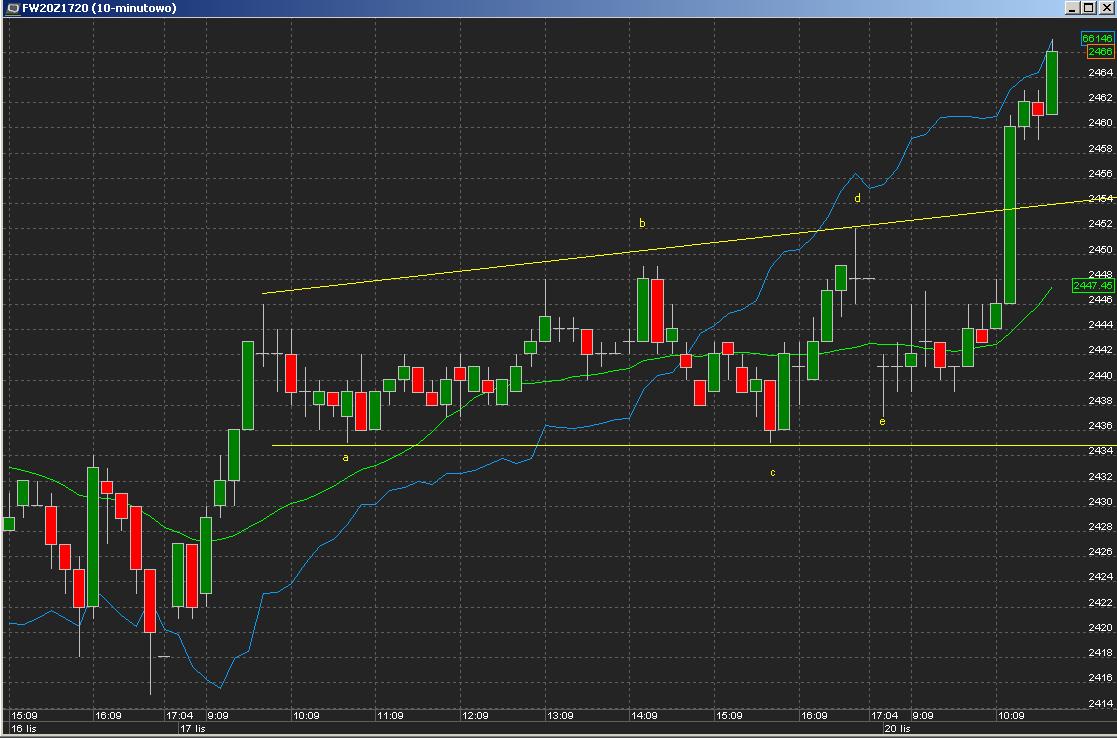
Task: Select wave annotation letter a
Action: coord(346,457)
